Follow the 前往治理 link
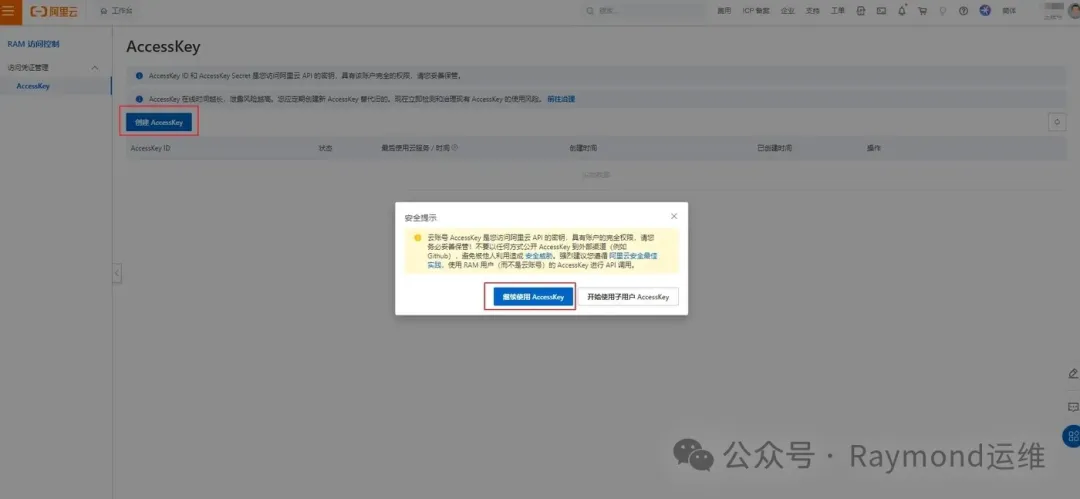This screenshot has height=499, width=1080. point(561,99)
